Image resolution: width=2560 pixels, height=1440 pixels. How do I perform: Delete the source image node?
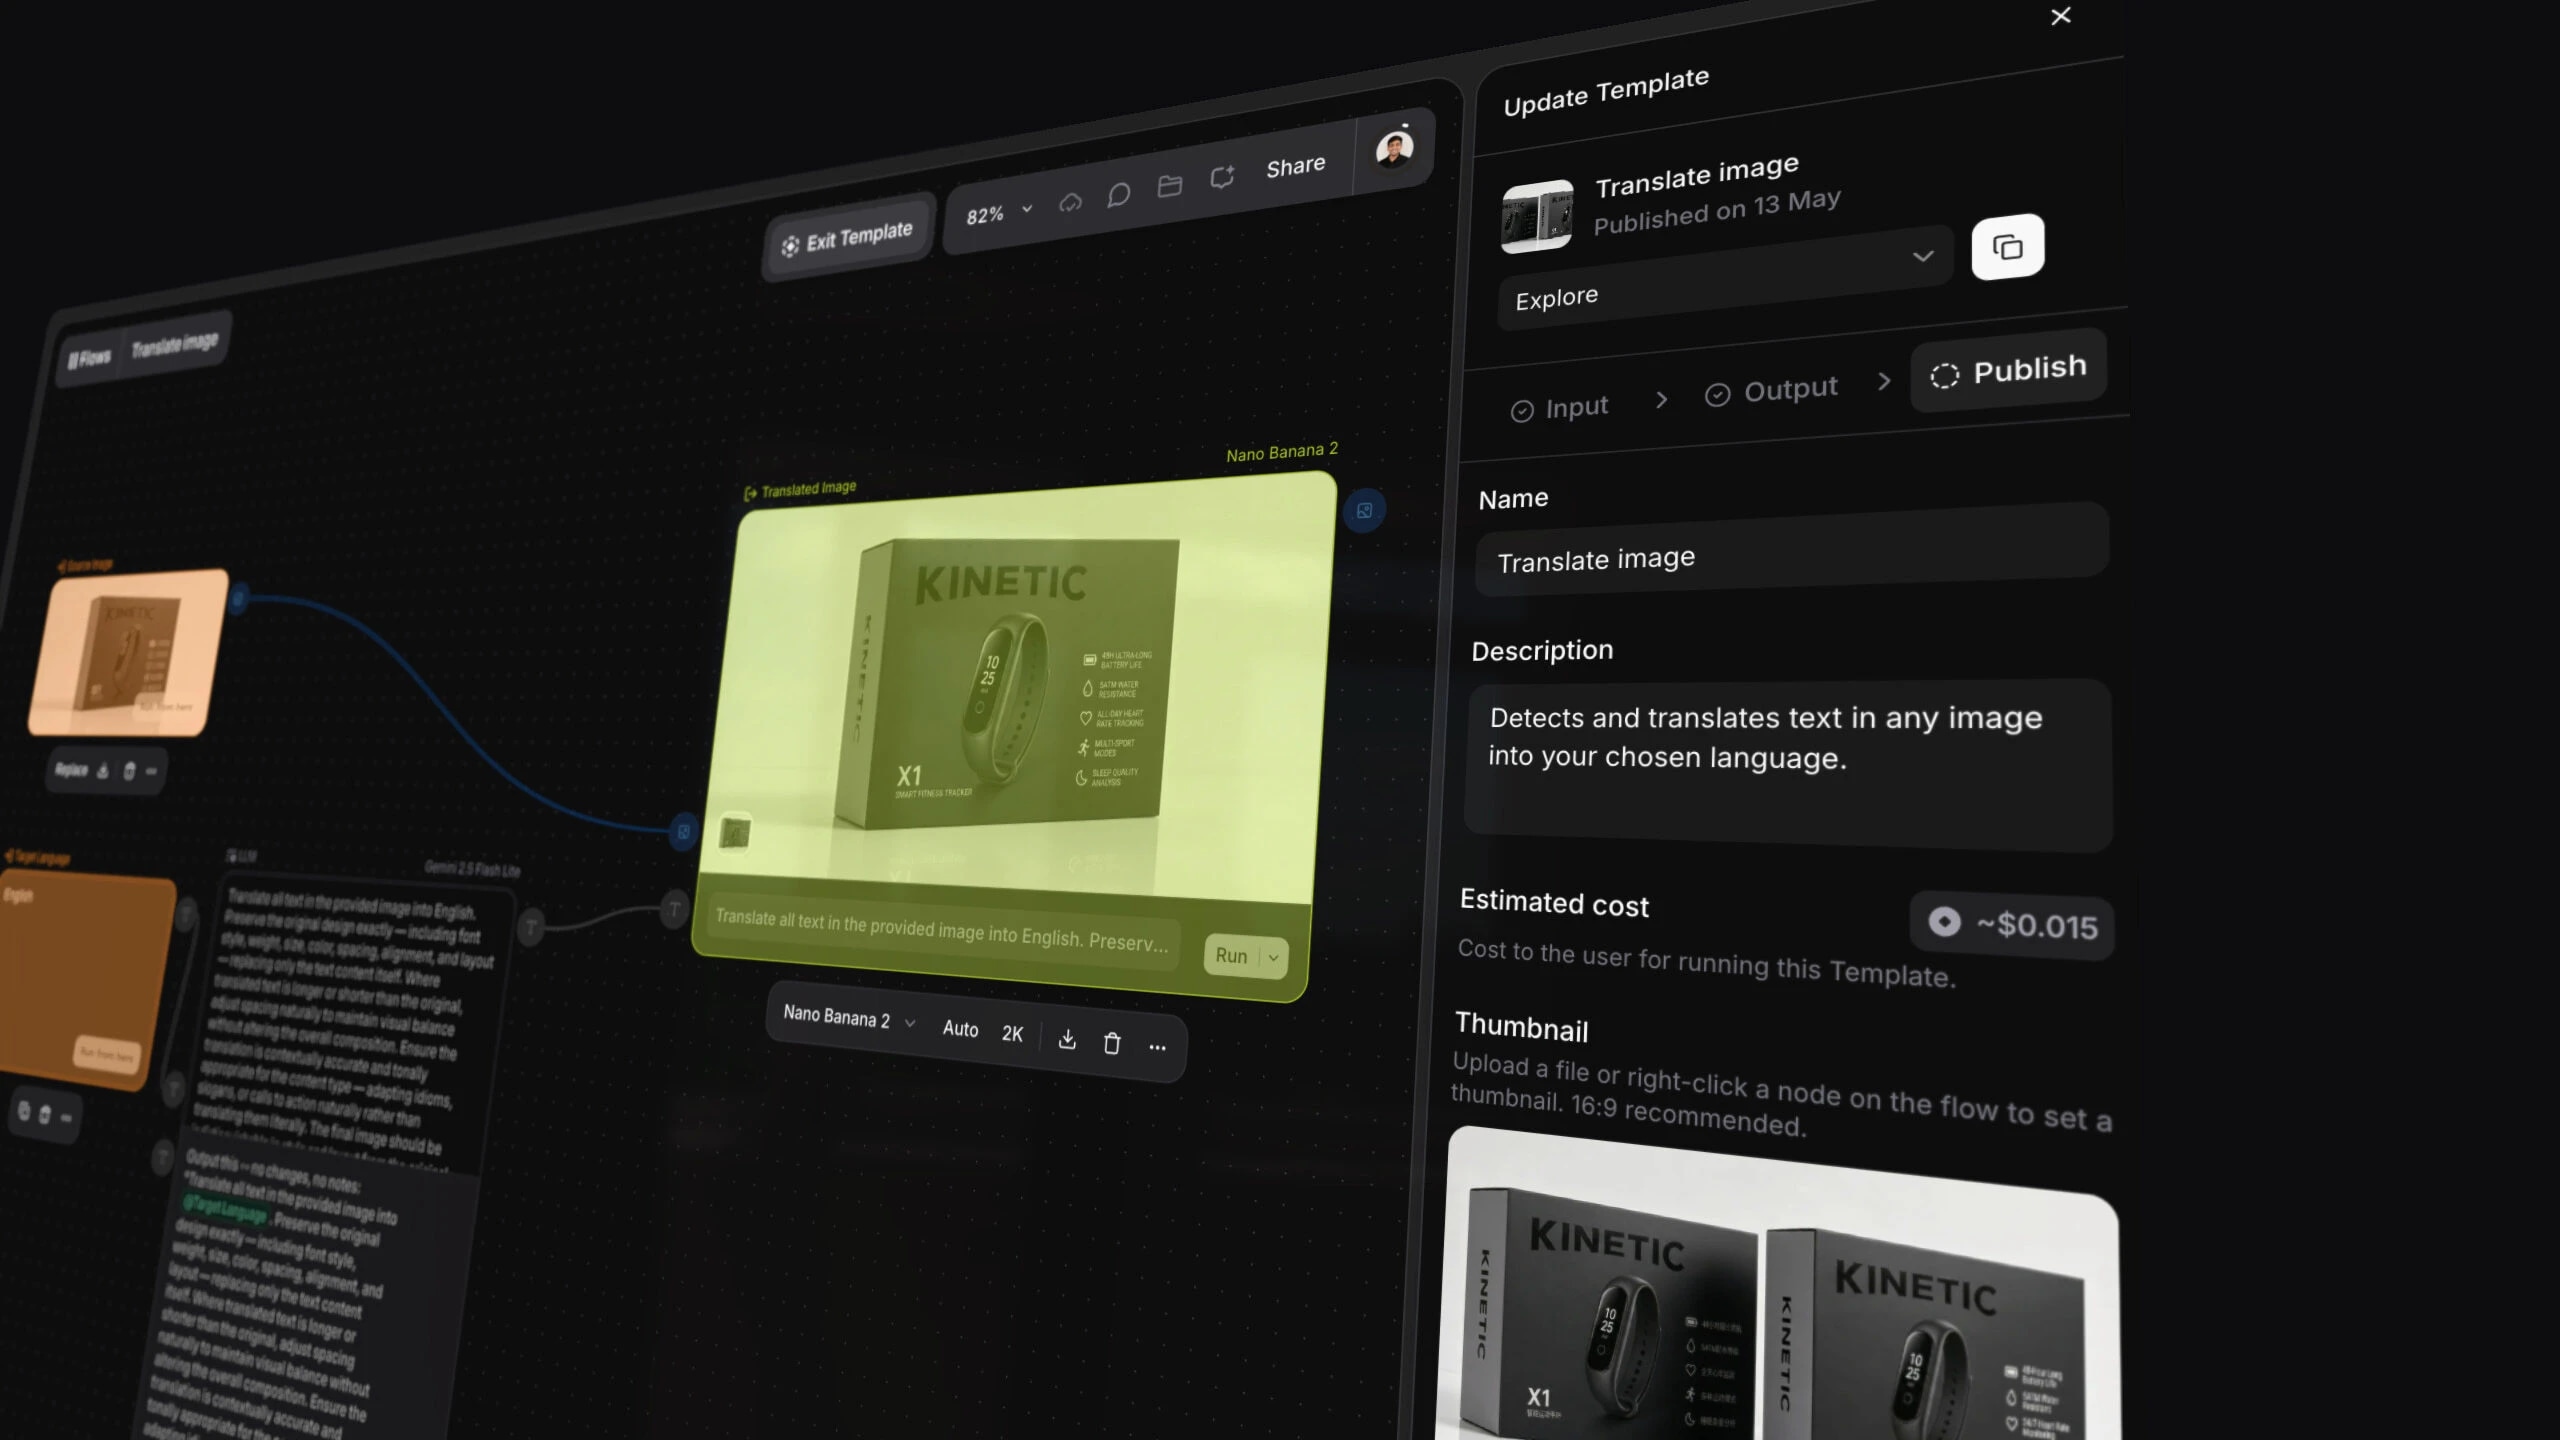coord(129,770)
